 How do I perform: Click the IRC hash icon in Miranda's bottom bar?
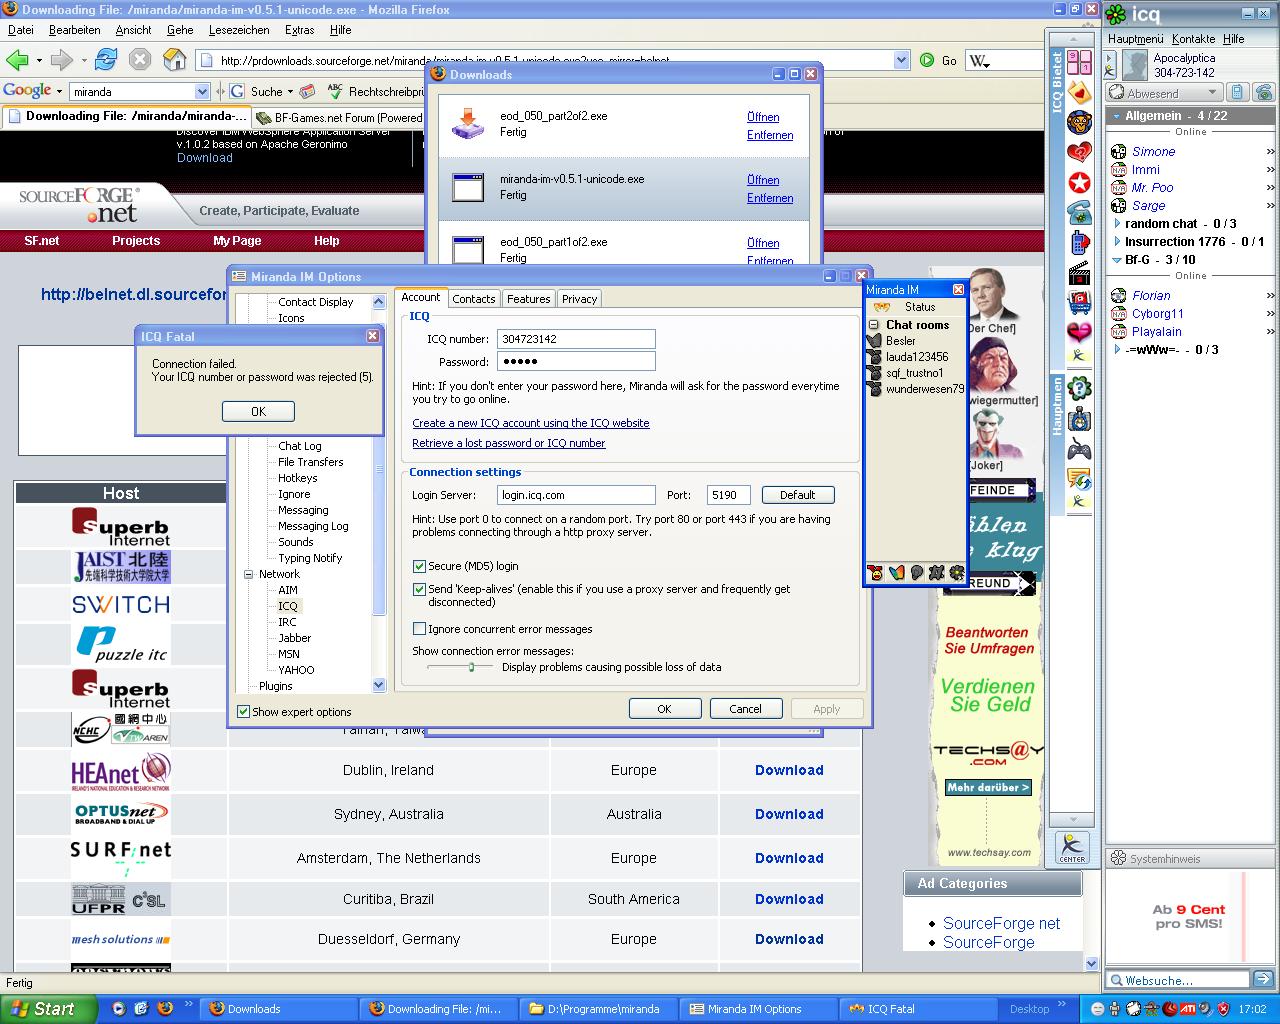coord(936,573)
